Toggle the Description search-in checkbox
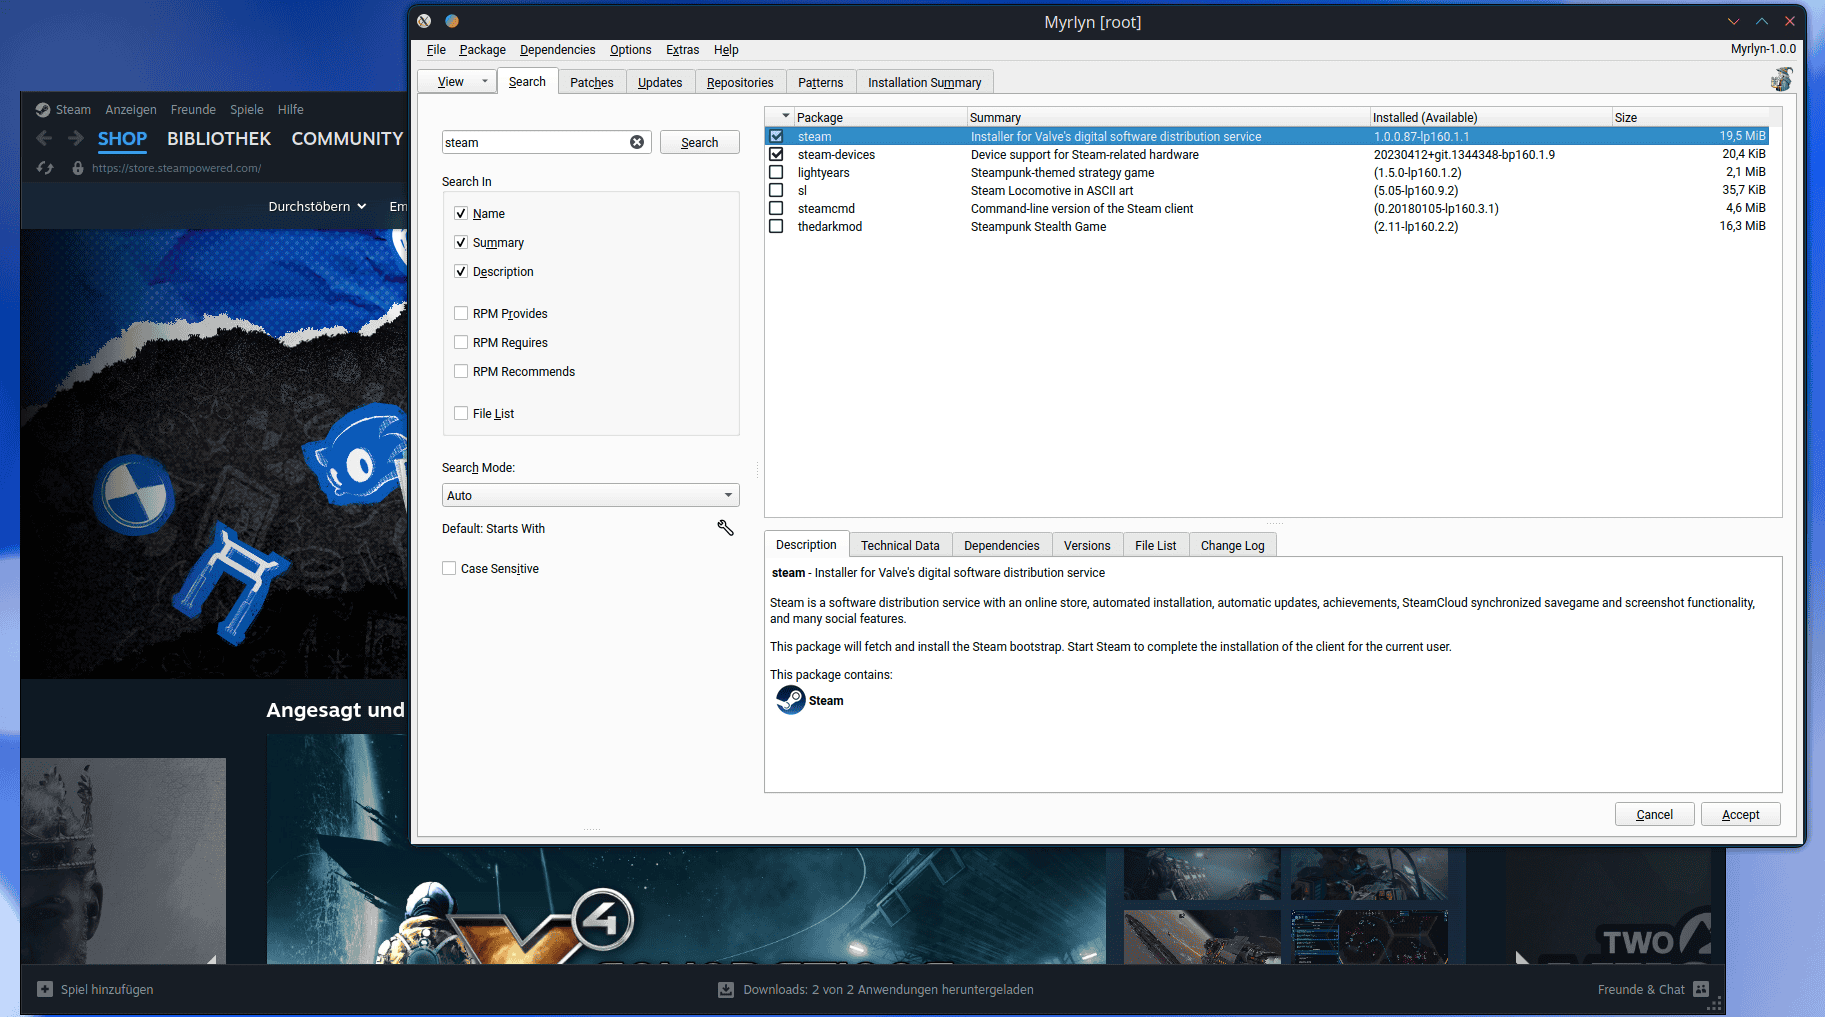1825x1017 pixels. [461, 271]
